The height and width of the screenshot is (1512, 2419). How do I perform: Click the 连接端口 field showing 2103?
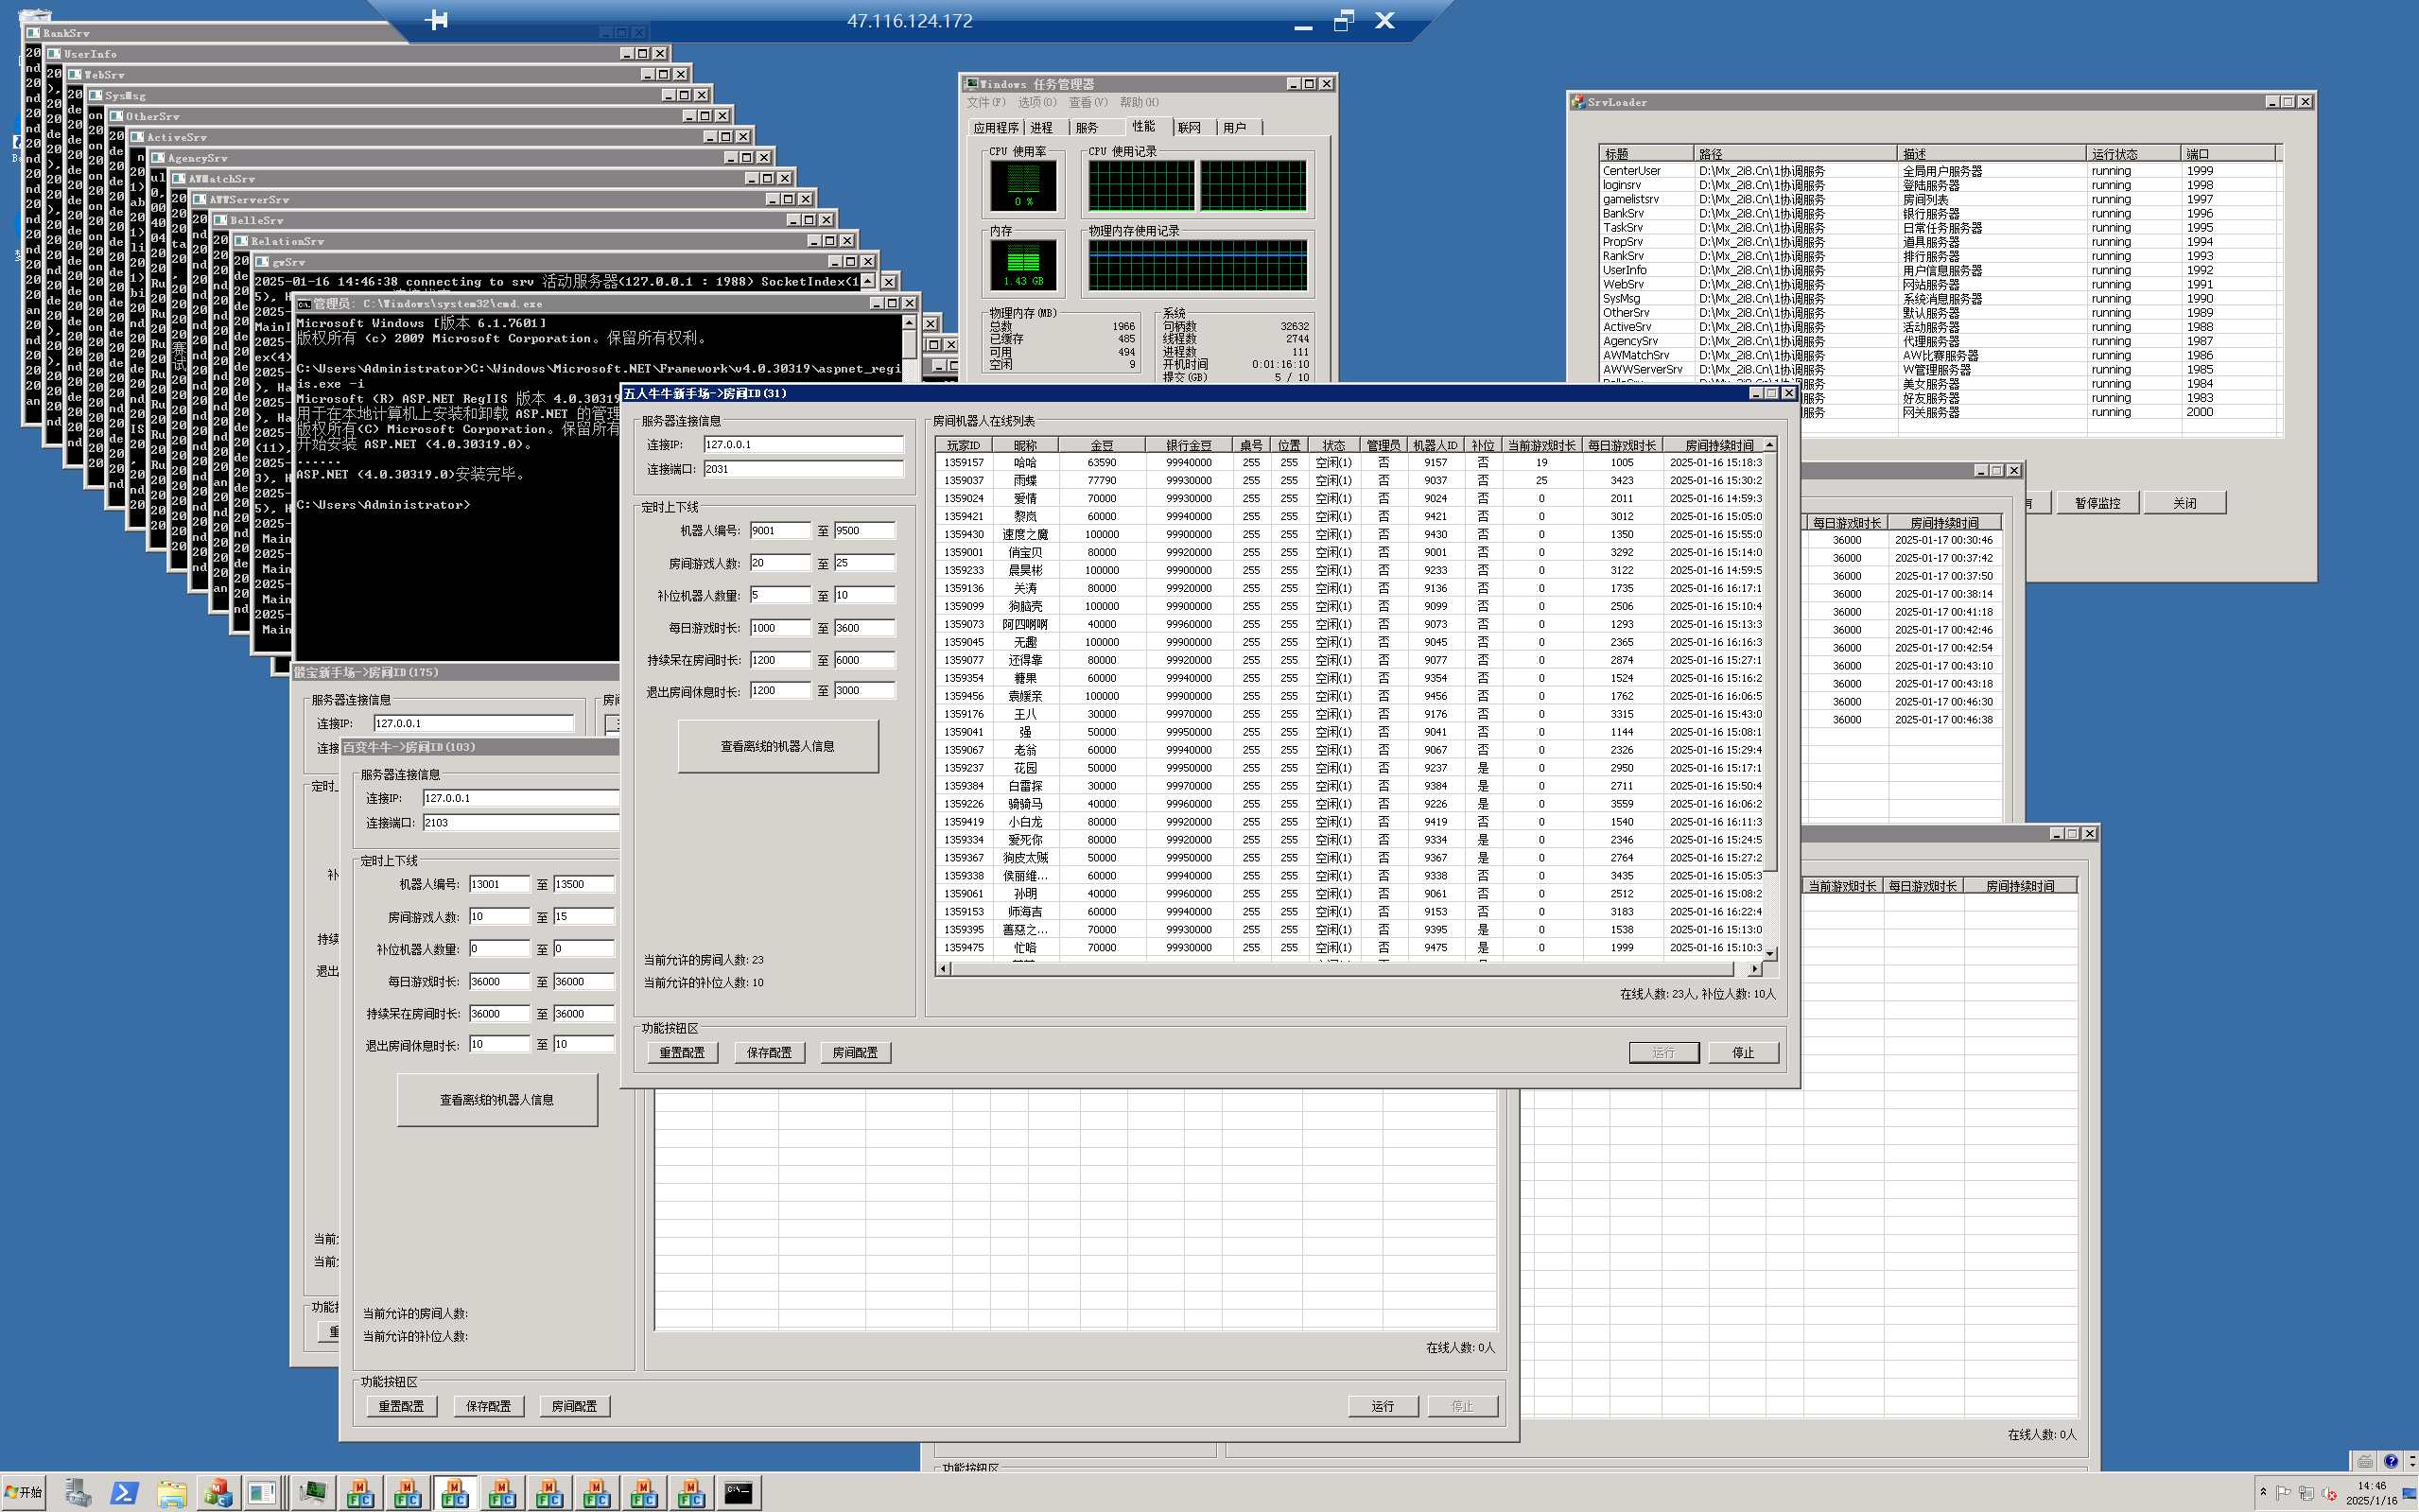521,823
